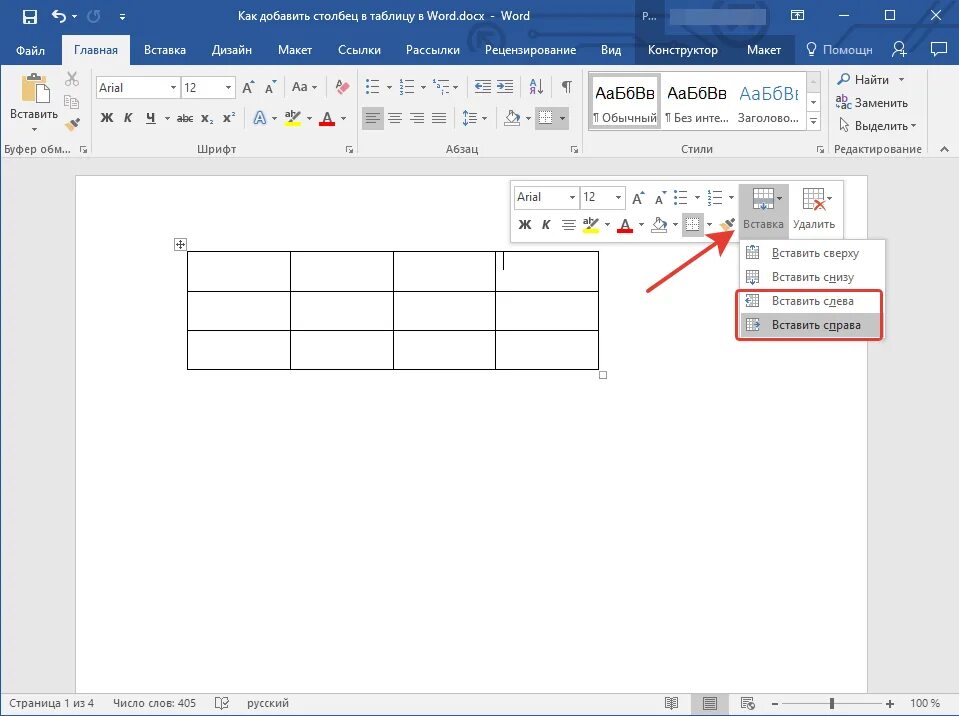Decrease font size in ribbon Font group
This screenshot has height=716, width=959.
(x=270, y=87)
